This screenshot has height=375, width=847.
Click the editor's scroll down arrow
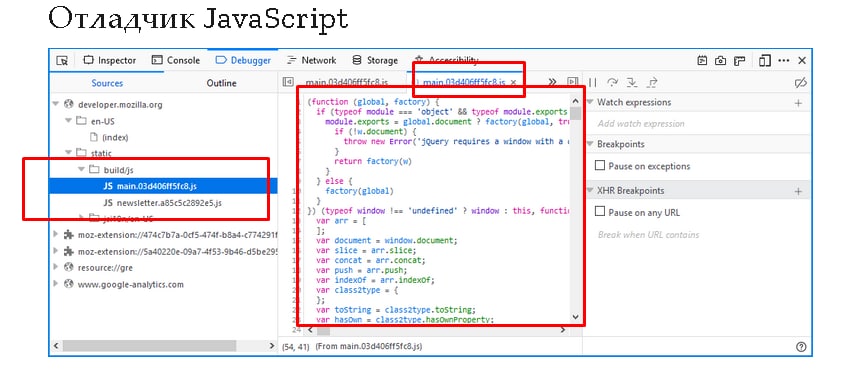pos(575,317)
